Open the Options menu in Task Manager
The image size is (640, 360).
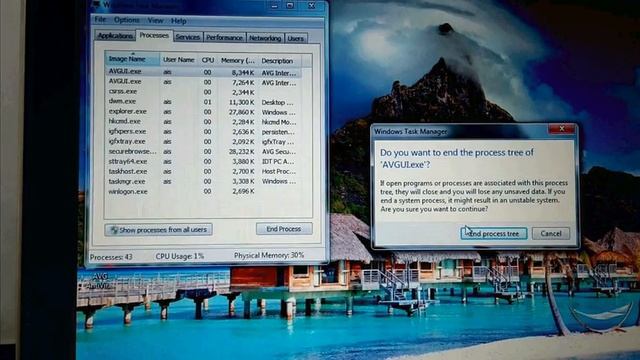(x=127, y=20)
